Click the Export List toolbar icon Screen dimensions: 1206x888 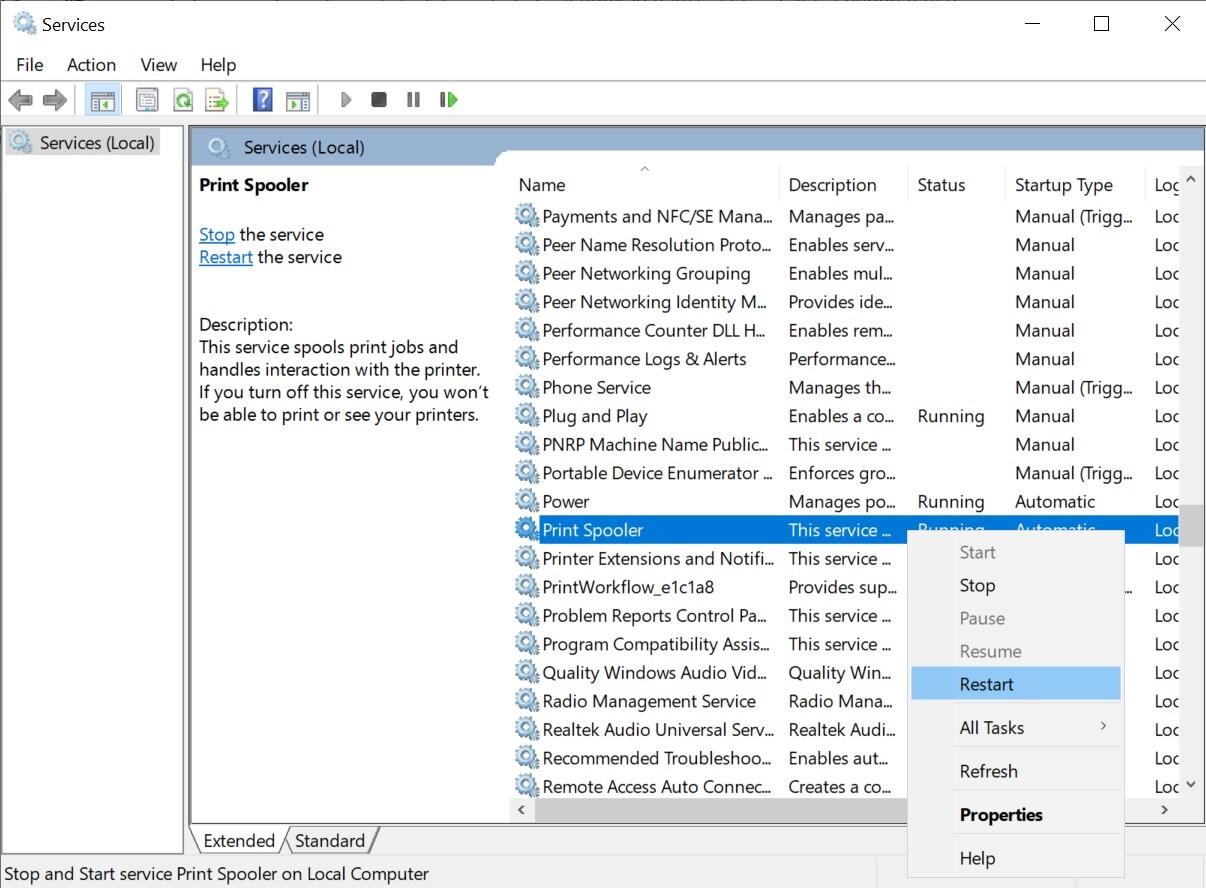(217, 100)
